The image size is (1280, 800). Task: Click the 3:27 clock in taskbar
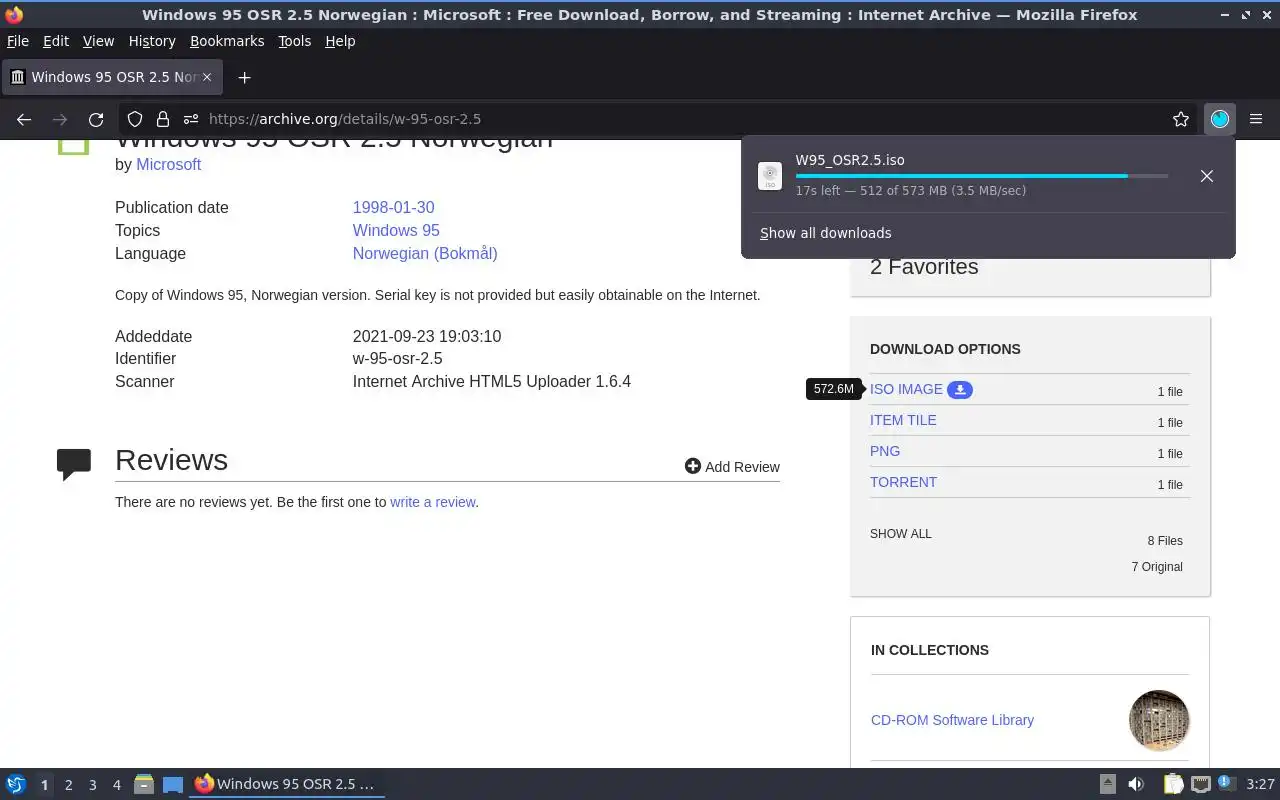click(1260, 785)
